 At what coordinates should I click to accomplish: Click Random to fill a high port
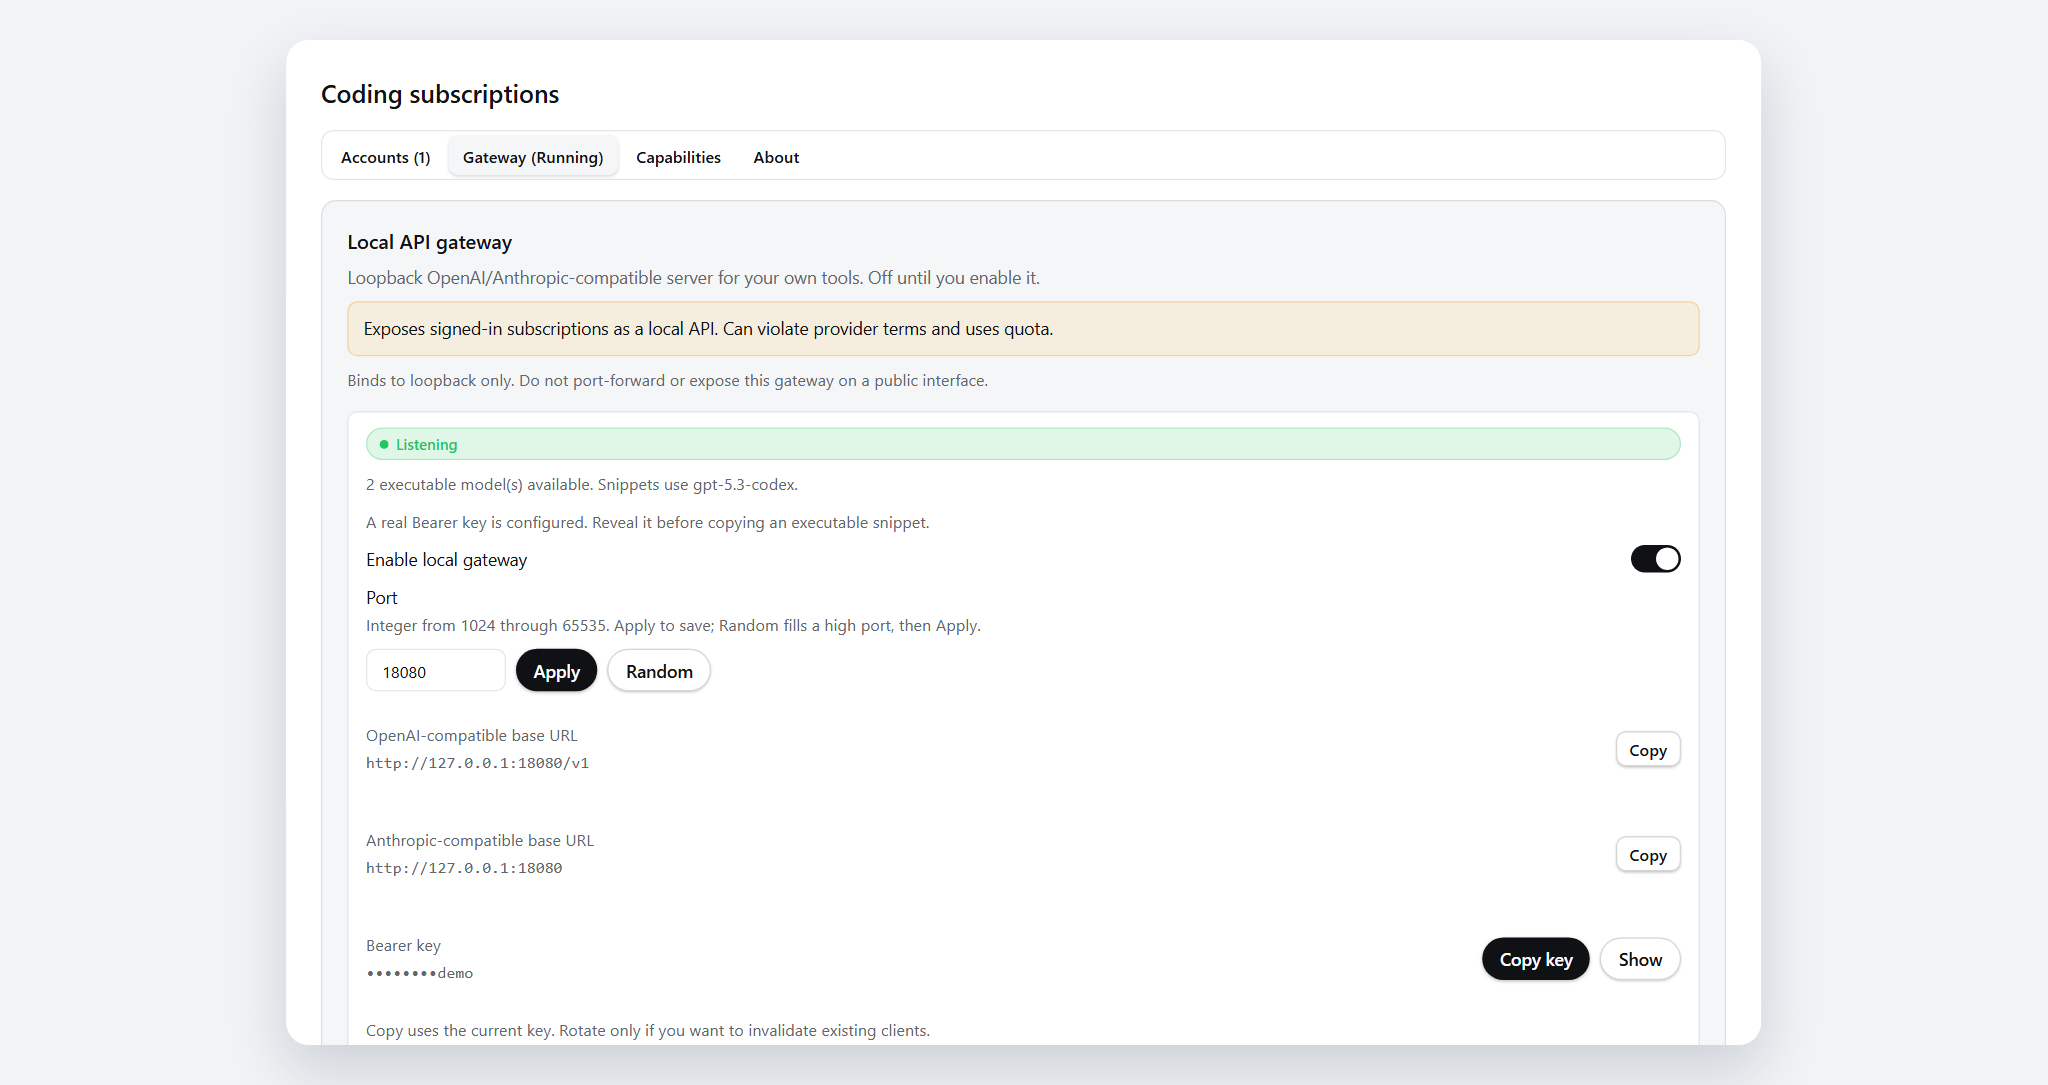tap(659, 671)
